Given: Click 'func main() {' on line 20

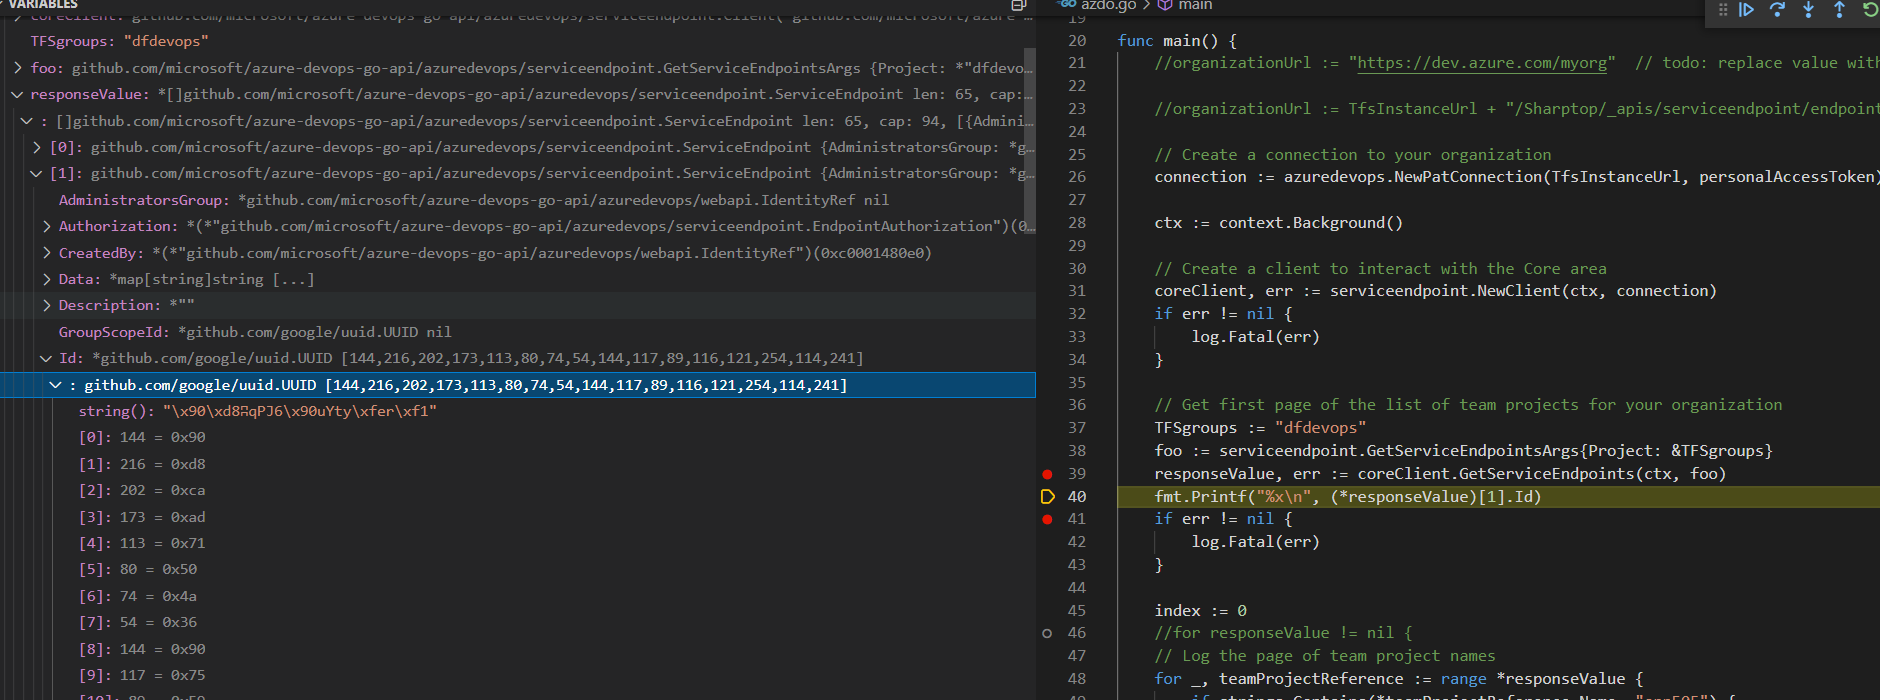Looking at the screenshot, I should pos(1177,41).
